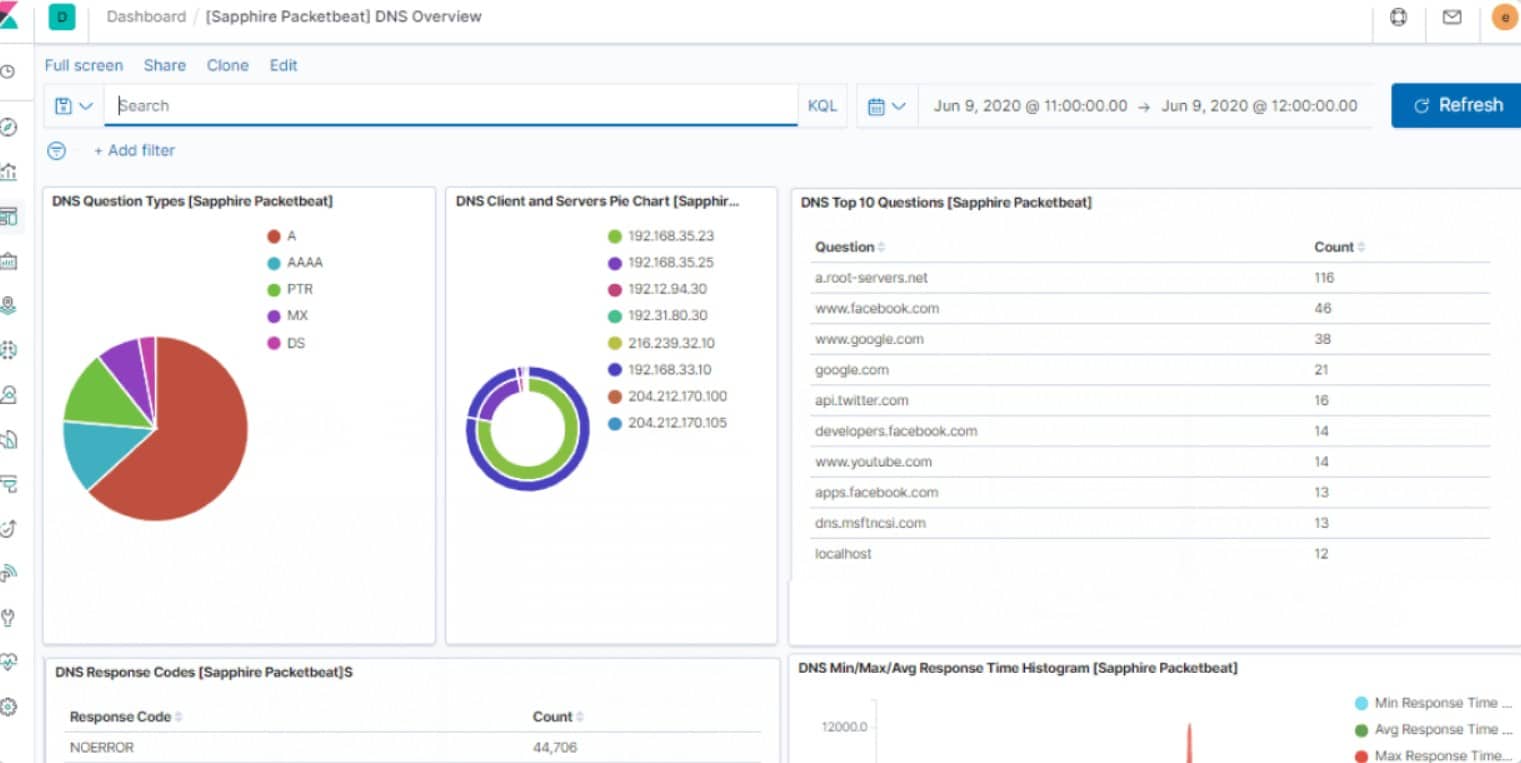Click the blue Refresh button
This screenshot has width=1521, height=763.
(x=1456, y=105)
